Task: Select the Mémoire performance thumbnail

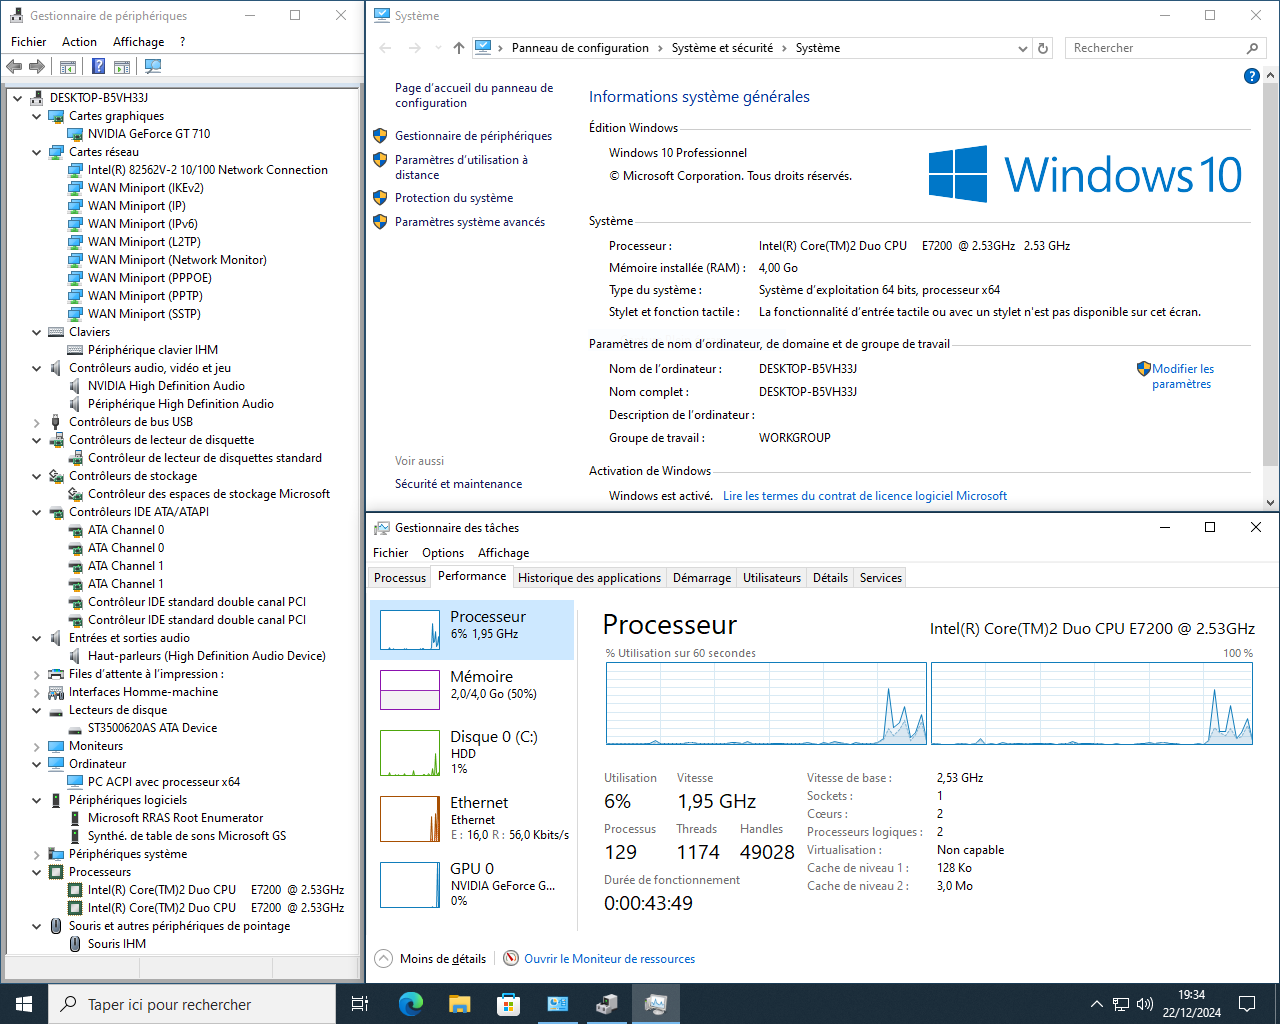Action: click(x=472, y=689)
